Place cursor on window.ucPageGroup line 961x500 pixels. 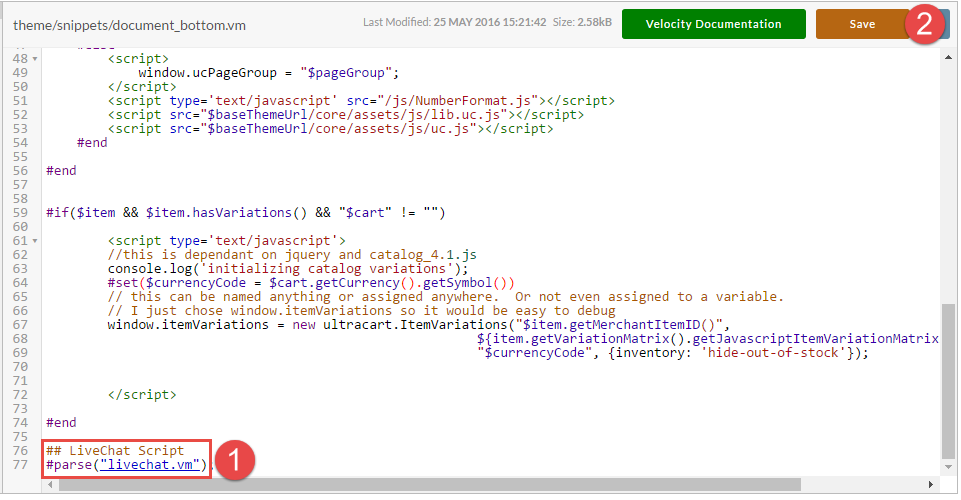(268, 73)
